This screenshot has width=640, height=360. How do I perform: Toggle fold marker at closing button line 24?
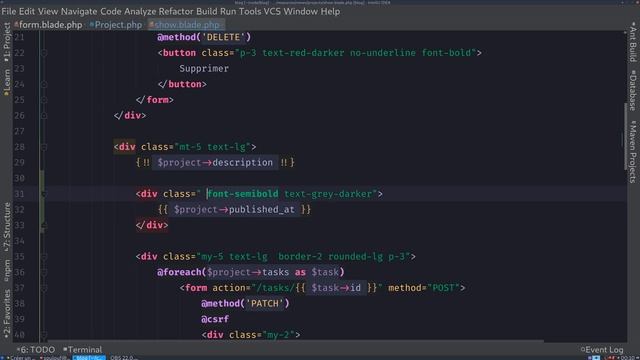[x=44, y=84]
